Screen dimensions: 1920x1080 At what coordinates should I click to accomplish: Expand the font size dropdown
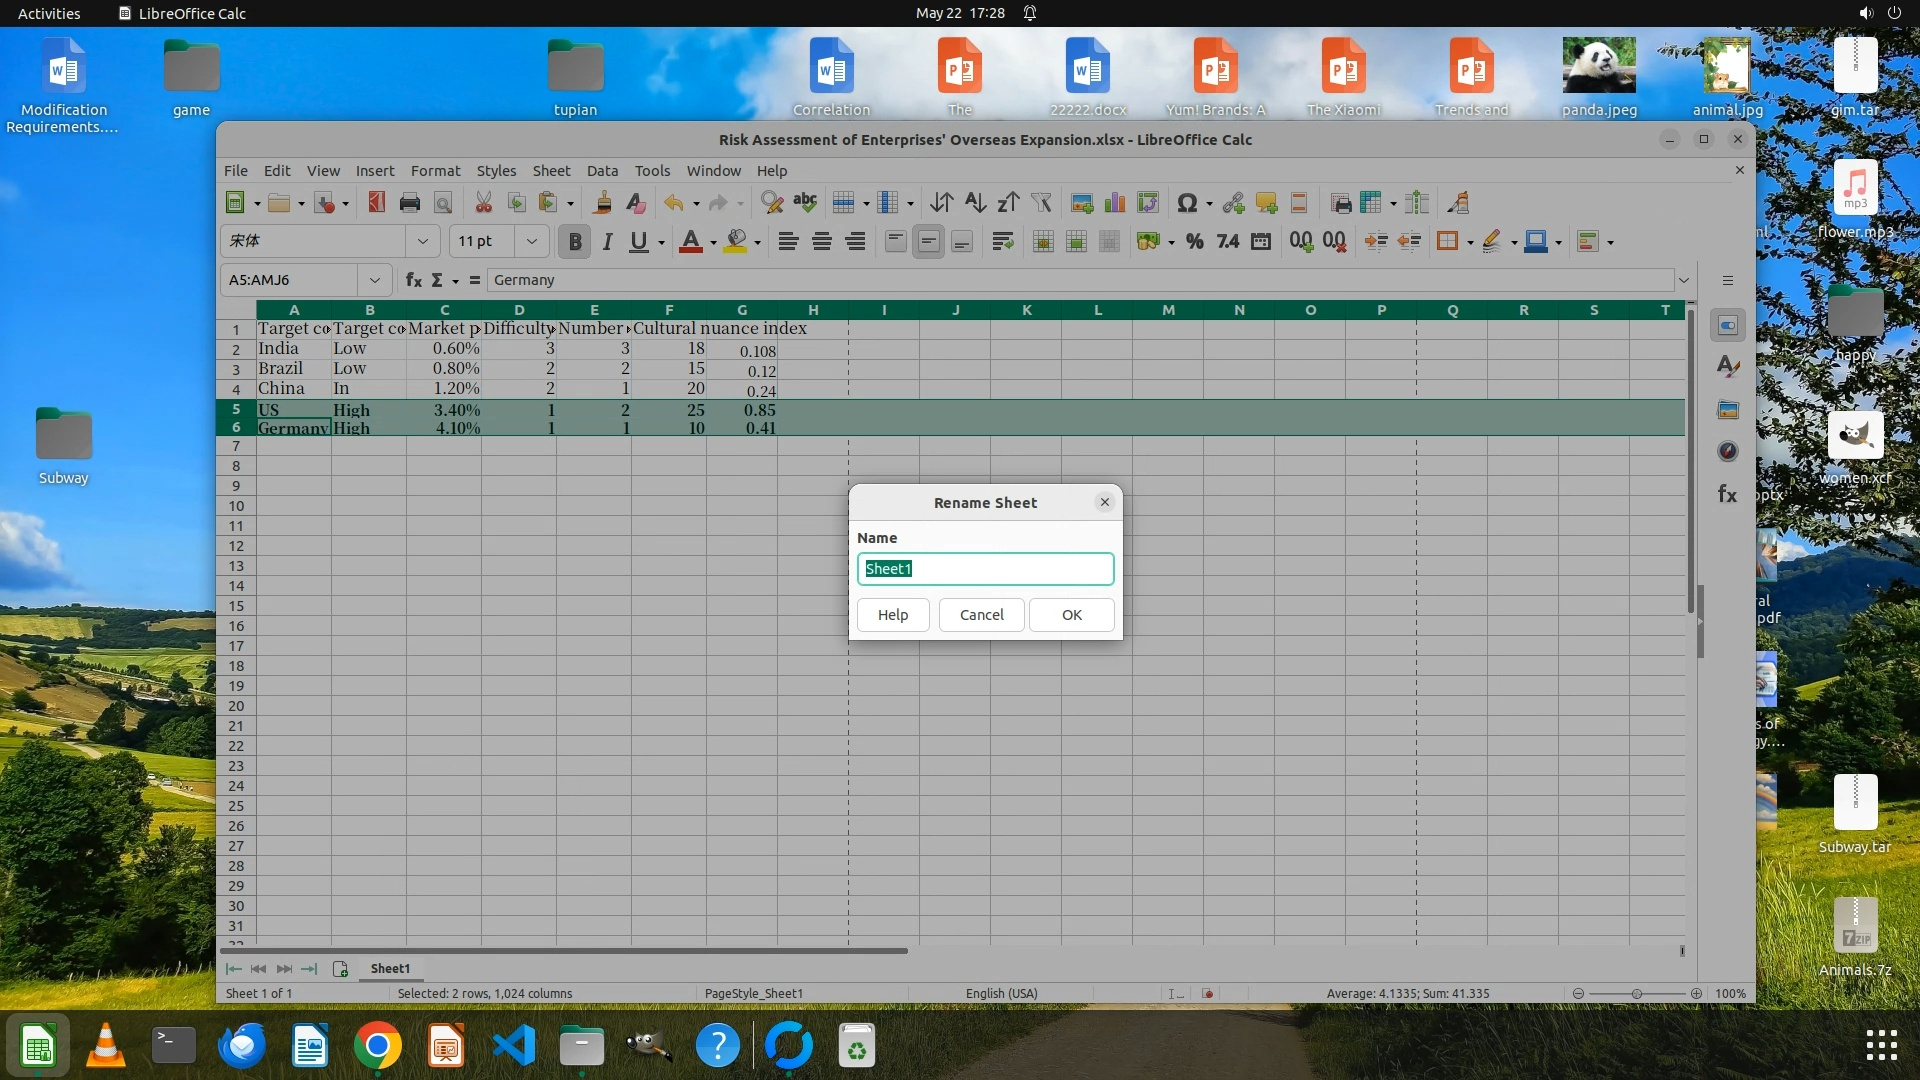pyautogui.click(x=531, y=242)
